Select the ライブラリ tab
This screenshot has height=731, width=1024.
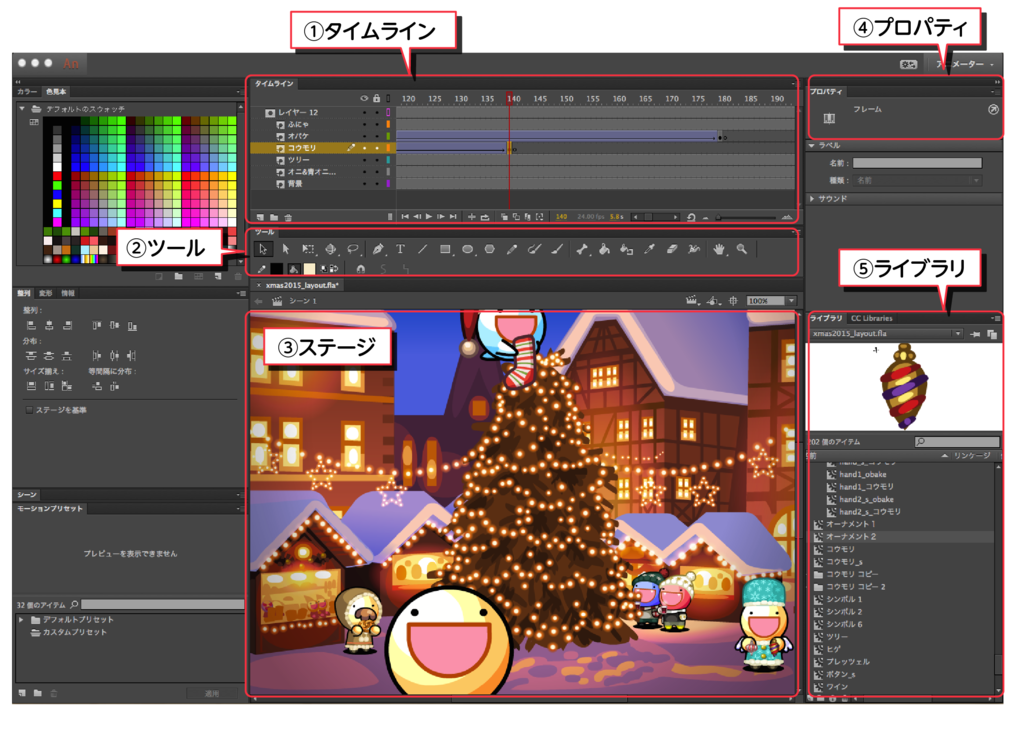826,318
